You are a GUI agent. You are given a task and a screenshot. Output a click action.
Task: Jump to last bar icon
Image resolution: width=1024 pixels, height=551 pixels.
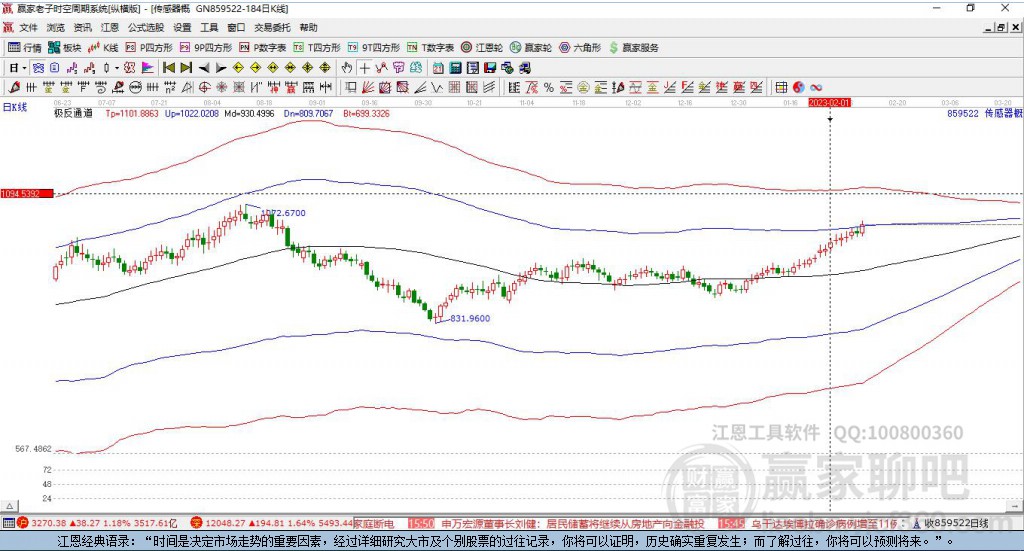point(186,68)
